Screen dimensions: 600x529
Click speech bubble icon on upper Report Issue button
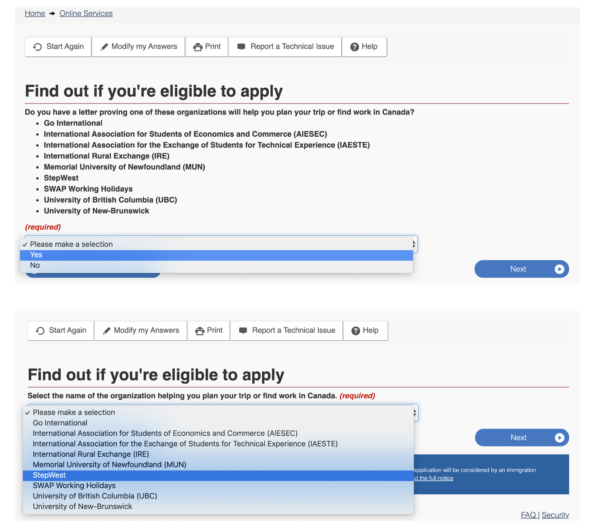coord(241,47)
